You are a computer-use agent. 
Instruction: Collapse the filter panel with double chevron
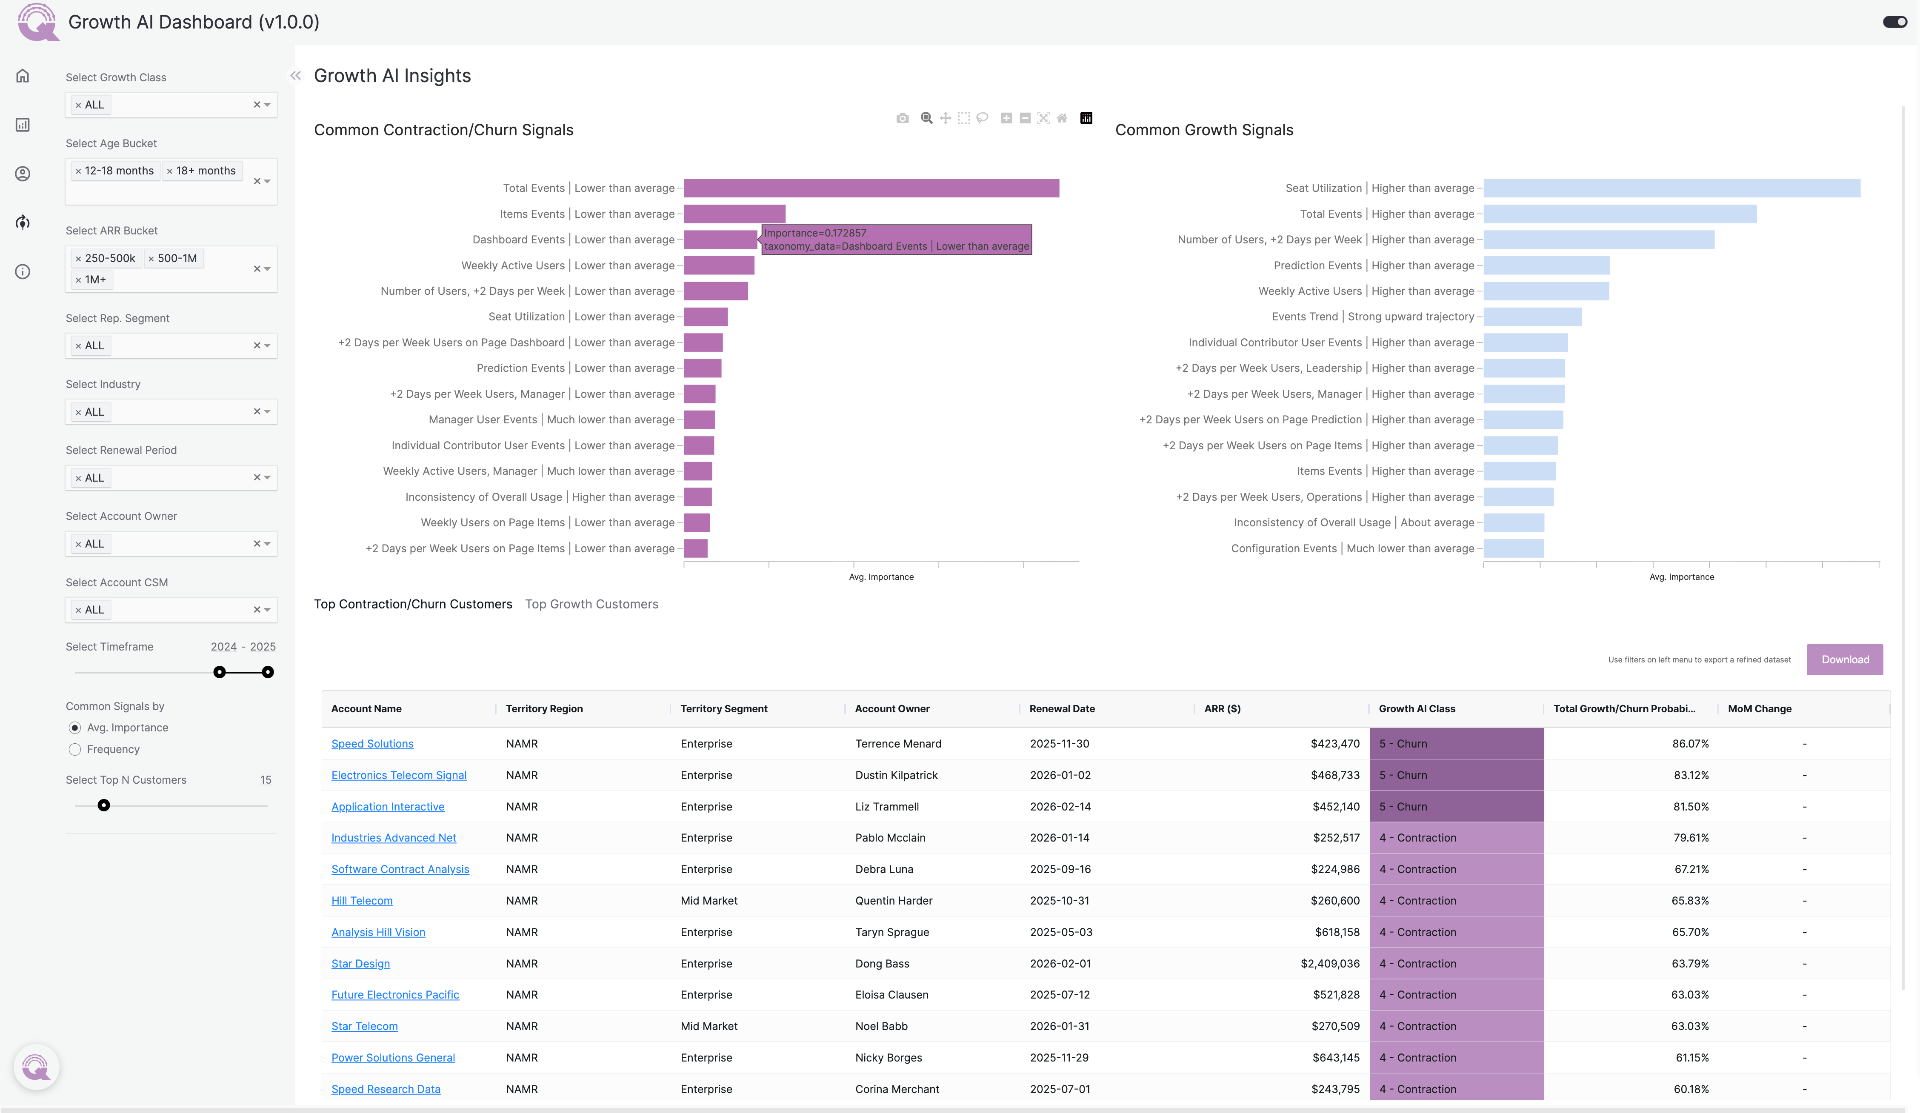pos(296,76)
